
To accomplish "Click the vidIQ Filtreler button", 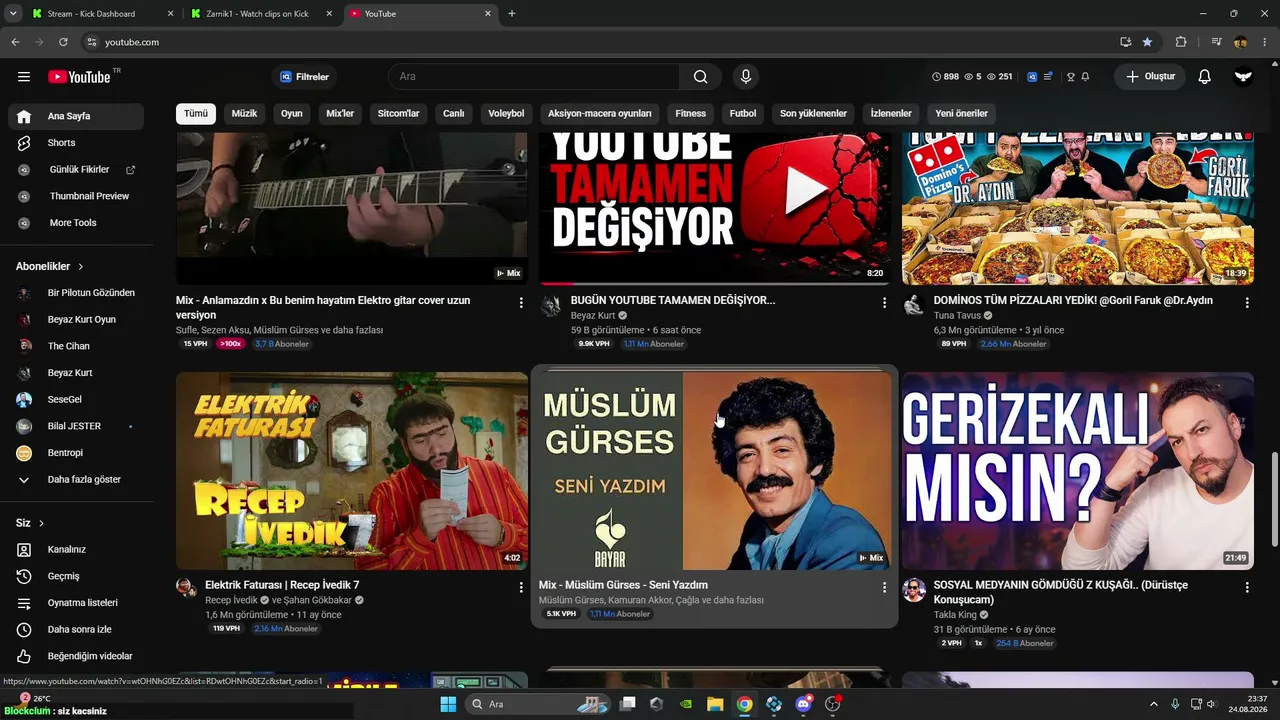I will 305,77.
